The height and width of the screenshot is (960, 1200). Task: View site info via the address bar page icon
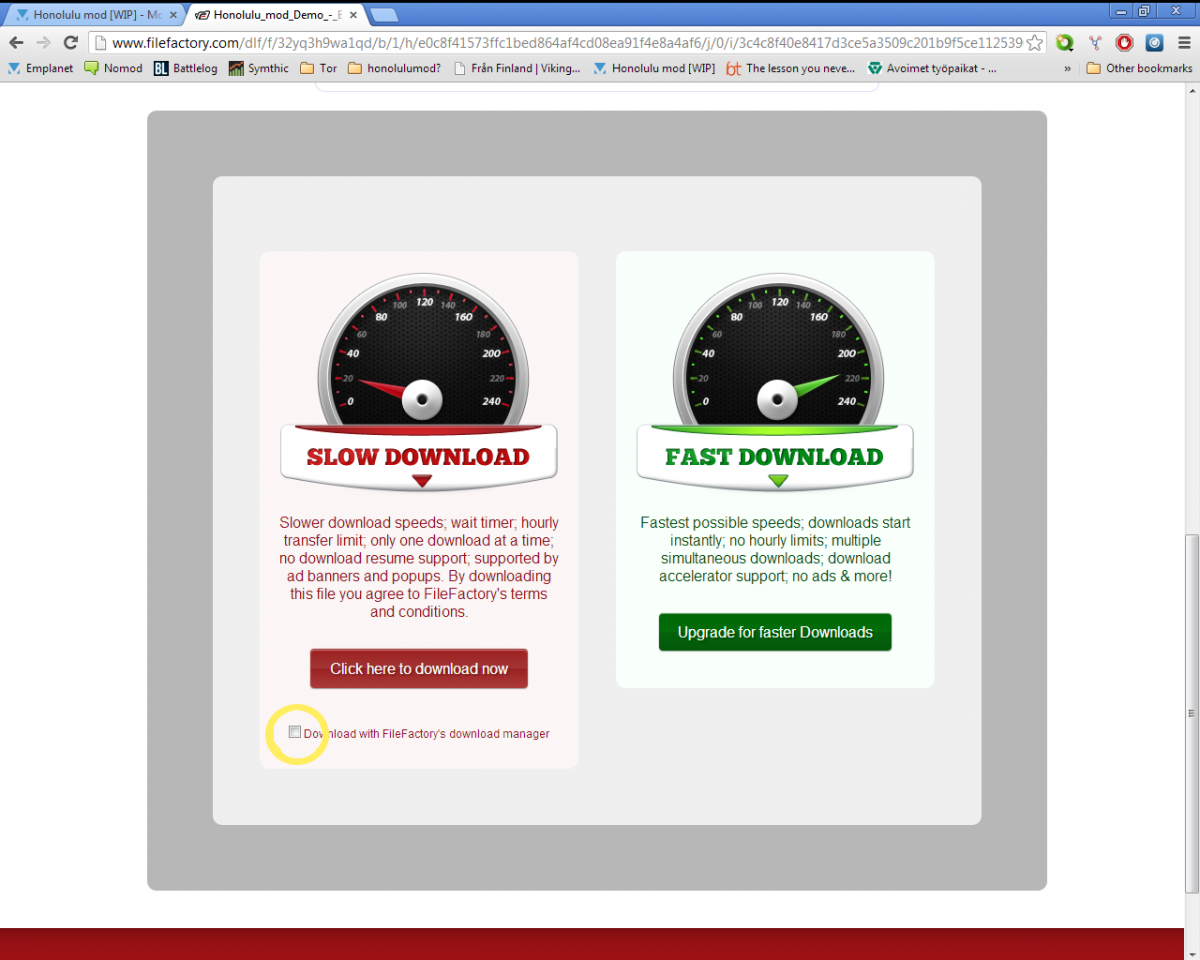point(100,43)
